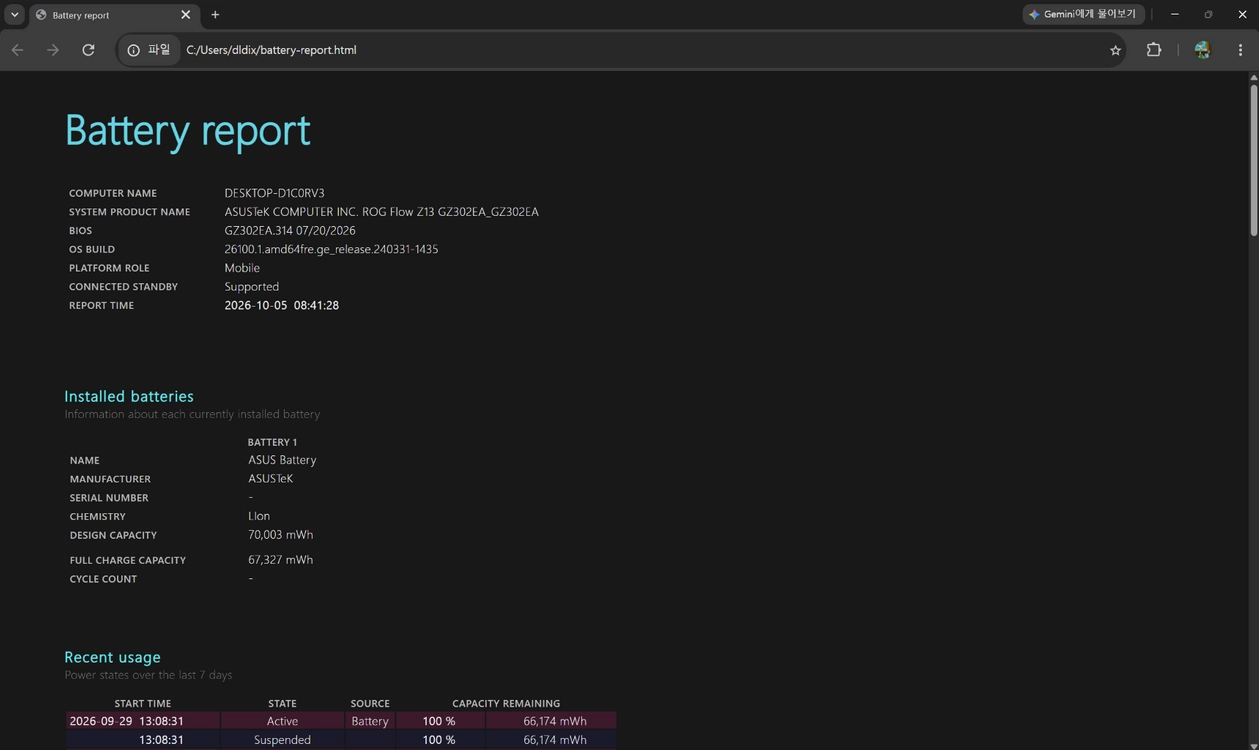Click the Installed batteries section heading

tap(129, 396)
